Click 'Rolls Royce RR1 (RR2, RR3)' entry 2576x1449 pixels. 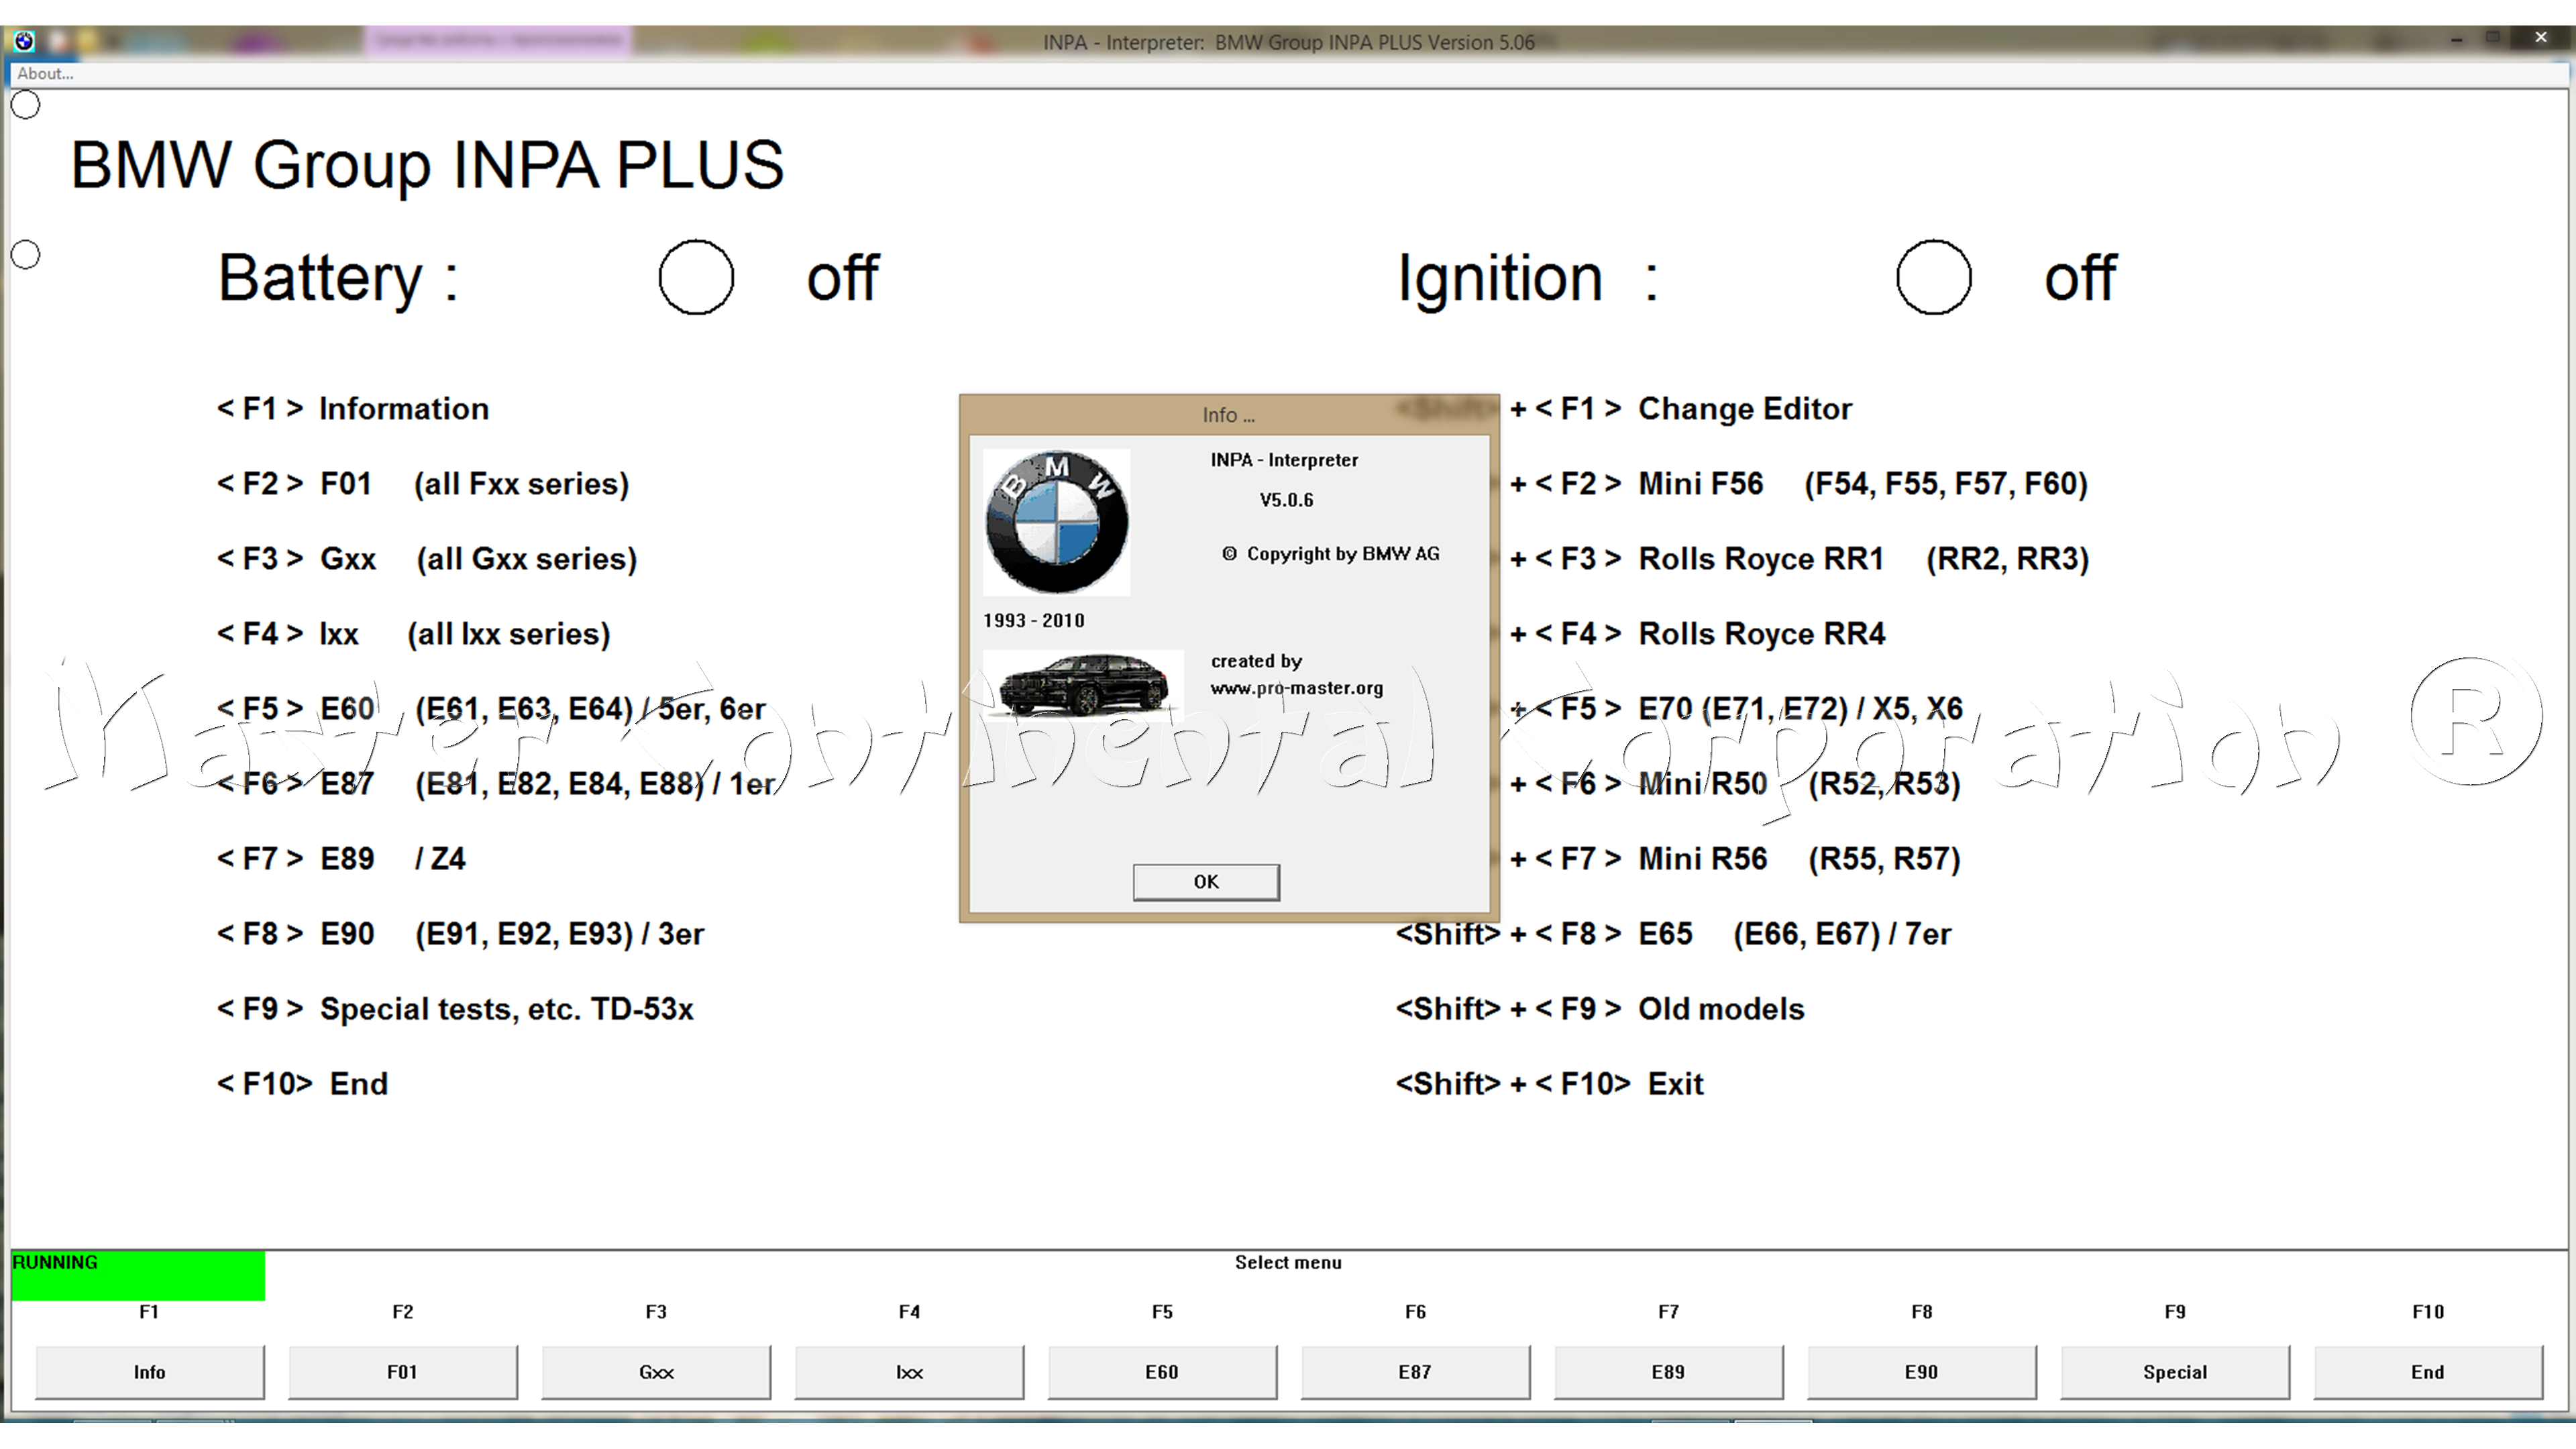tap(1864, 559)
